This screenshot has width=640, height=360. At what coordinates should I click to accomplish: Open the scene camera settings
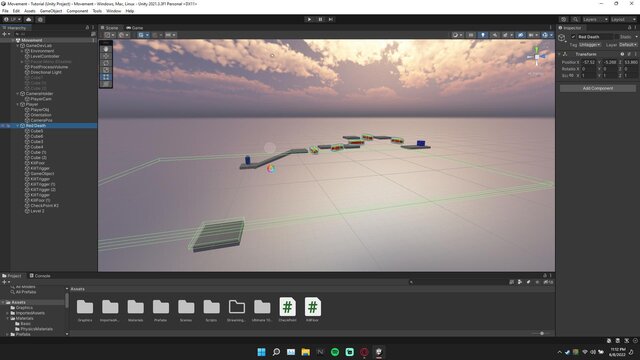pos(532,35)
